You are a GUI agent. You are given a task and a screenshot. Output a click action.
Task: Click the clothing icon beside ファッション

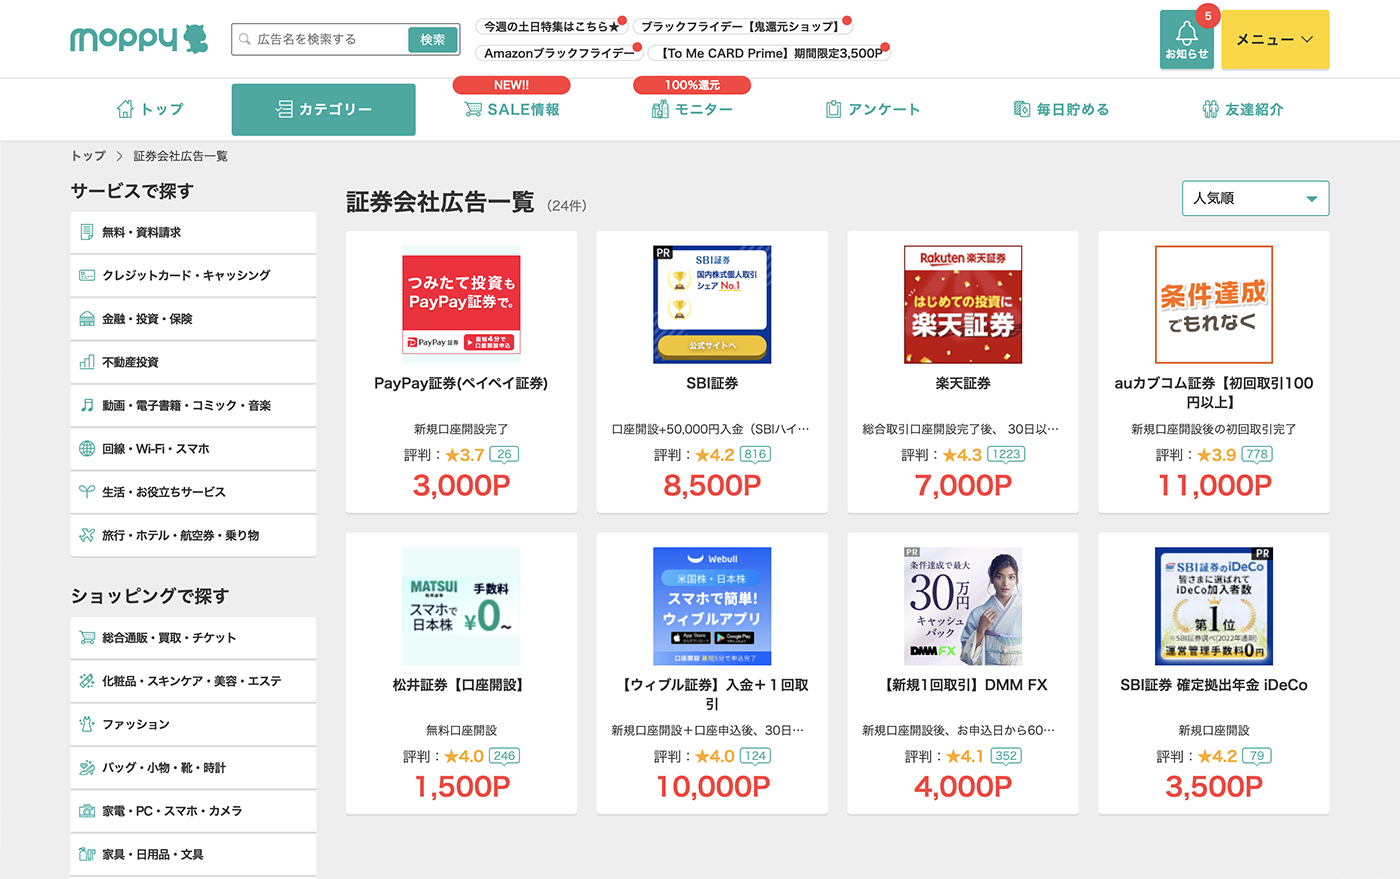[87, 724]
